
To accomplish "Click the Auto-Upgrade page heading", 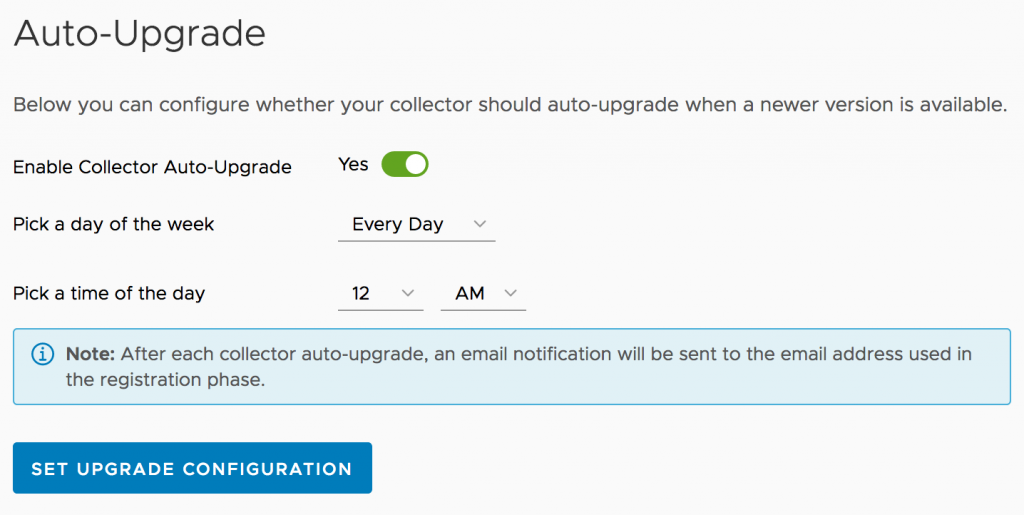I will click(139, 34).
